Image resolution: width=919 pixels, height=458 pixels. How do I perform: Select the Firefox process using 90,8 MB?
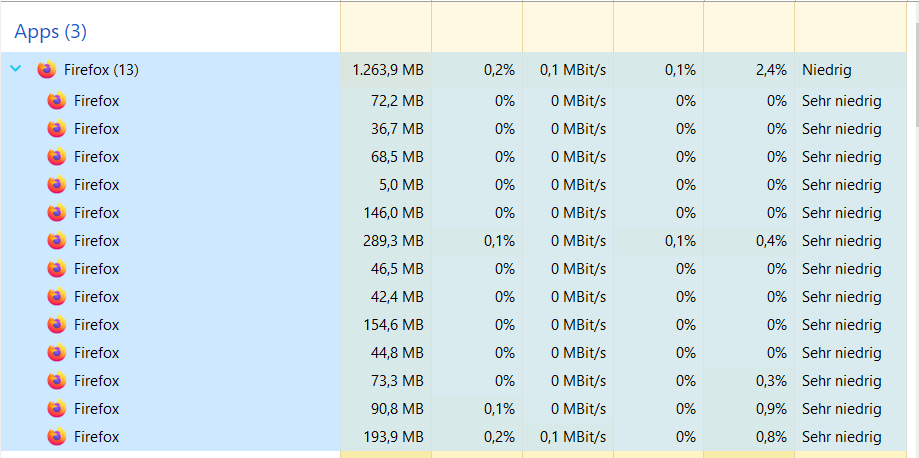96,409
